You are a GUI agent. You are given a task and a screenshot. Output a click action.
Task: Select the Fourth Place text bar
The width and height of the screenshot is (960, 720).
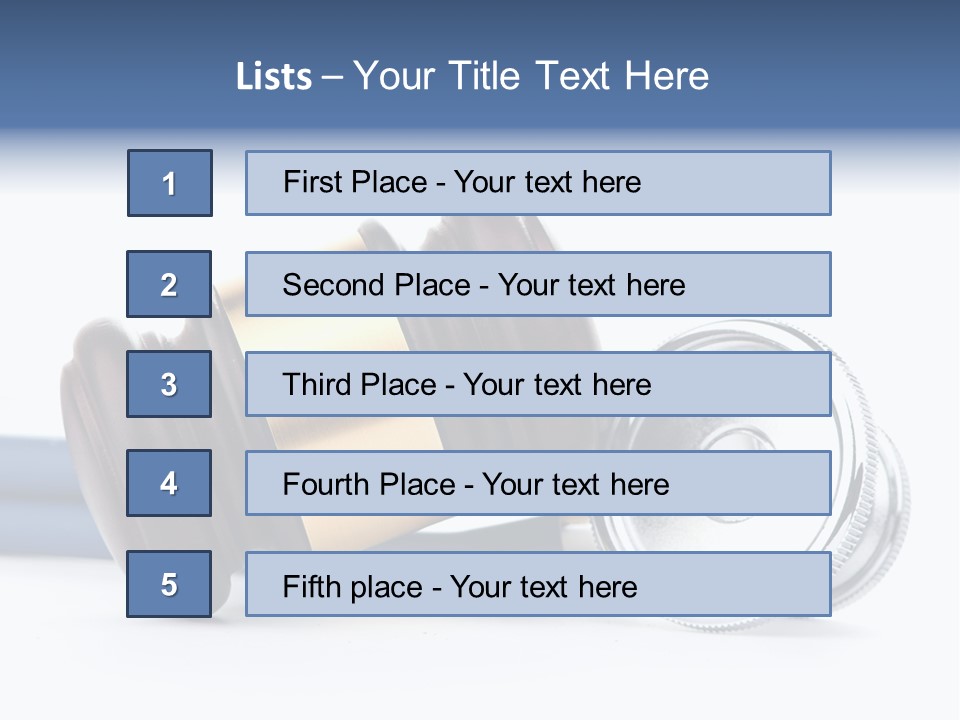(x=538, y=483)
